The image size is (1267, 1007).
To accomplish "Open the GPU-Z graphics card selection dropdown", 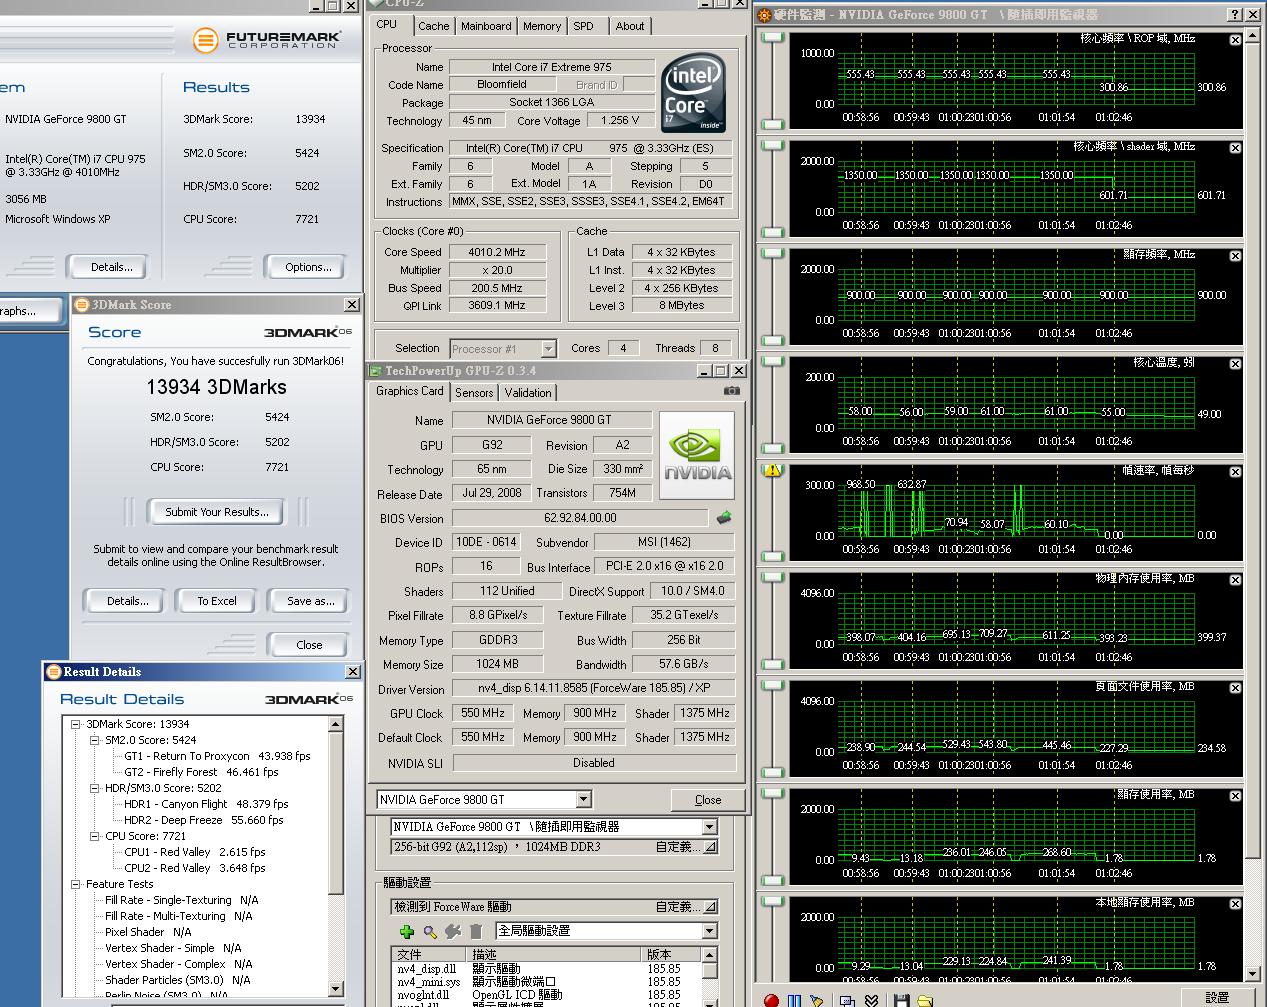I will click(x=583, y=799).
